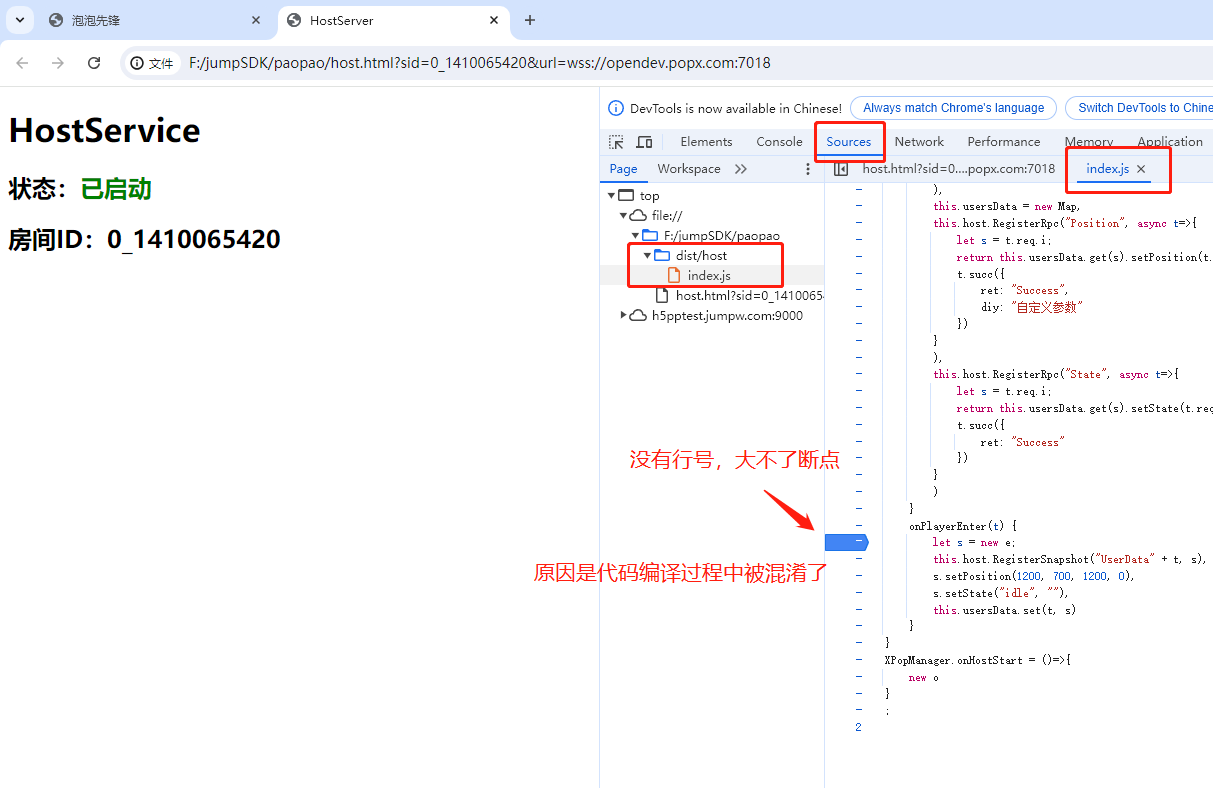Screen dimensions: 1213x788
Task: Open the Sources pane three-dot menu
Action: (808, 169)
